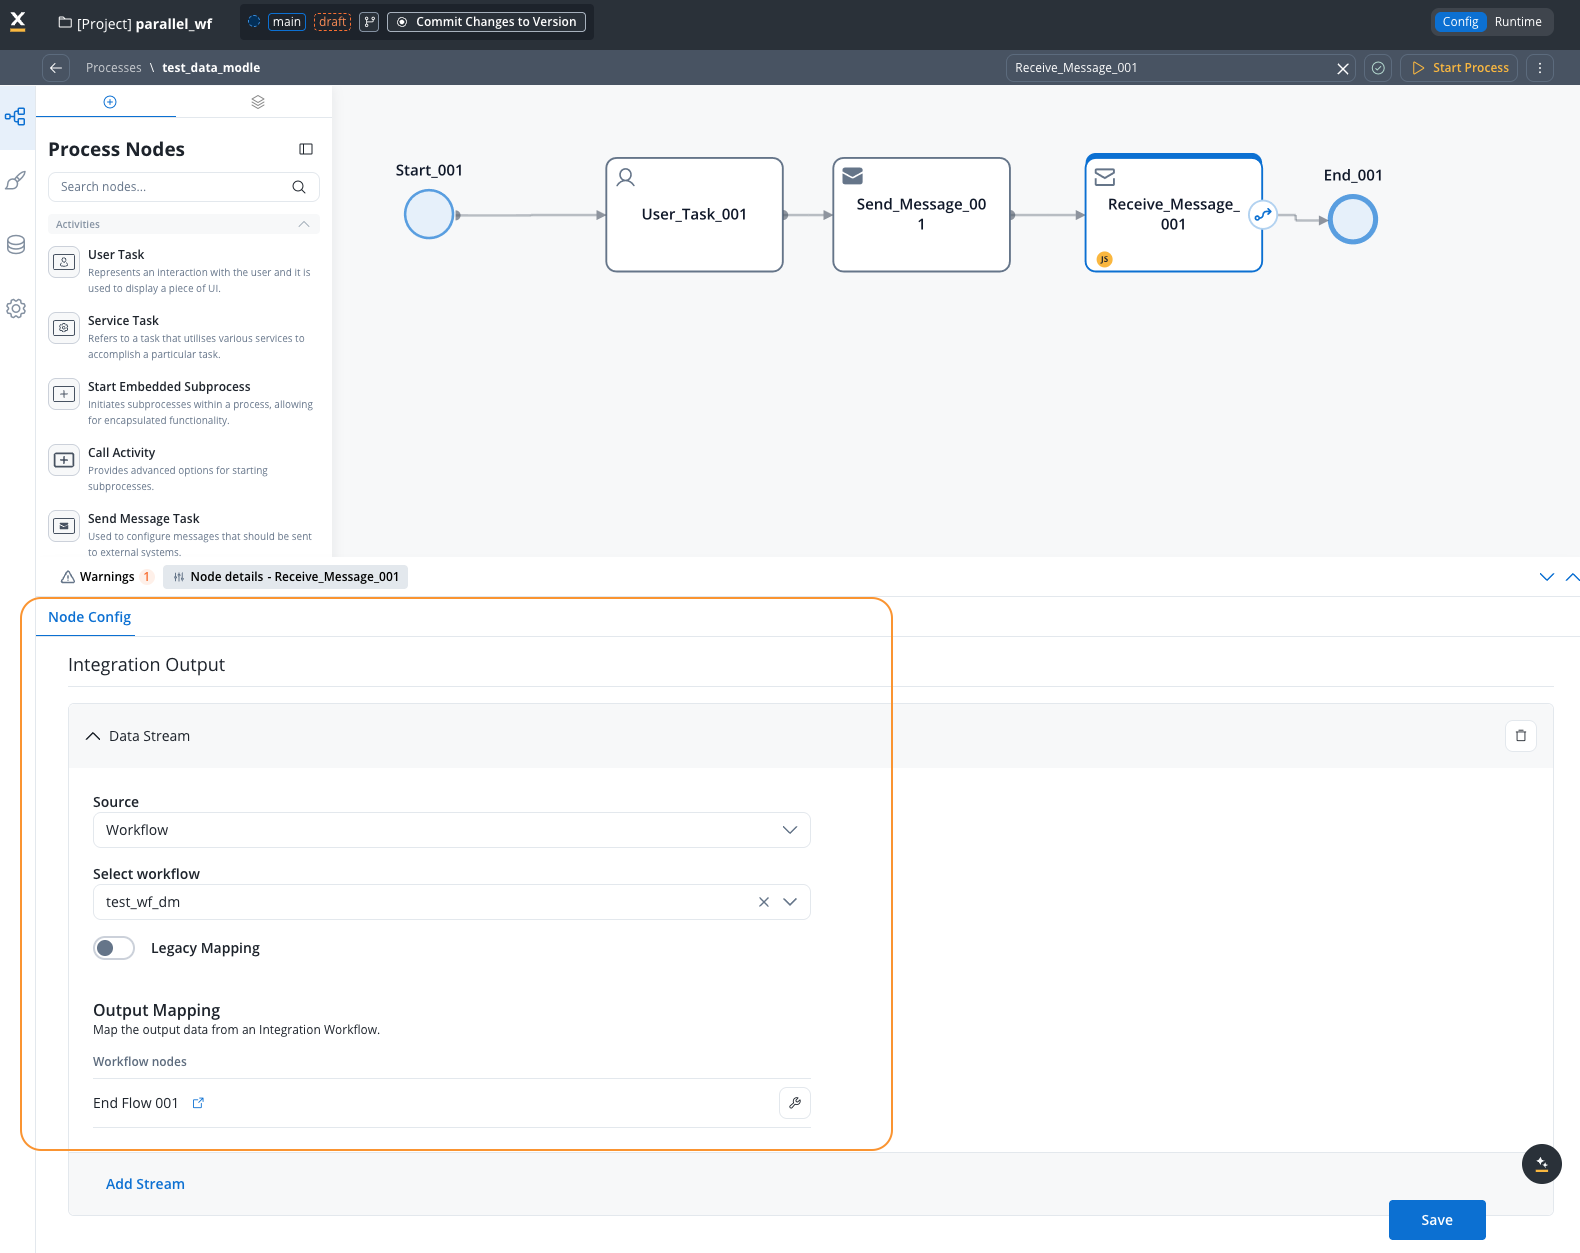This screenshot has width=1580, height=1253.
Task: Open the database icon in left sidebar
Action: [x=16, y=245]
